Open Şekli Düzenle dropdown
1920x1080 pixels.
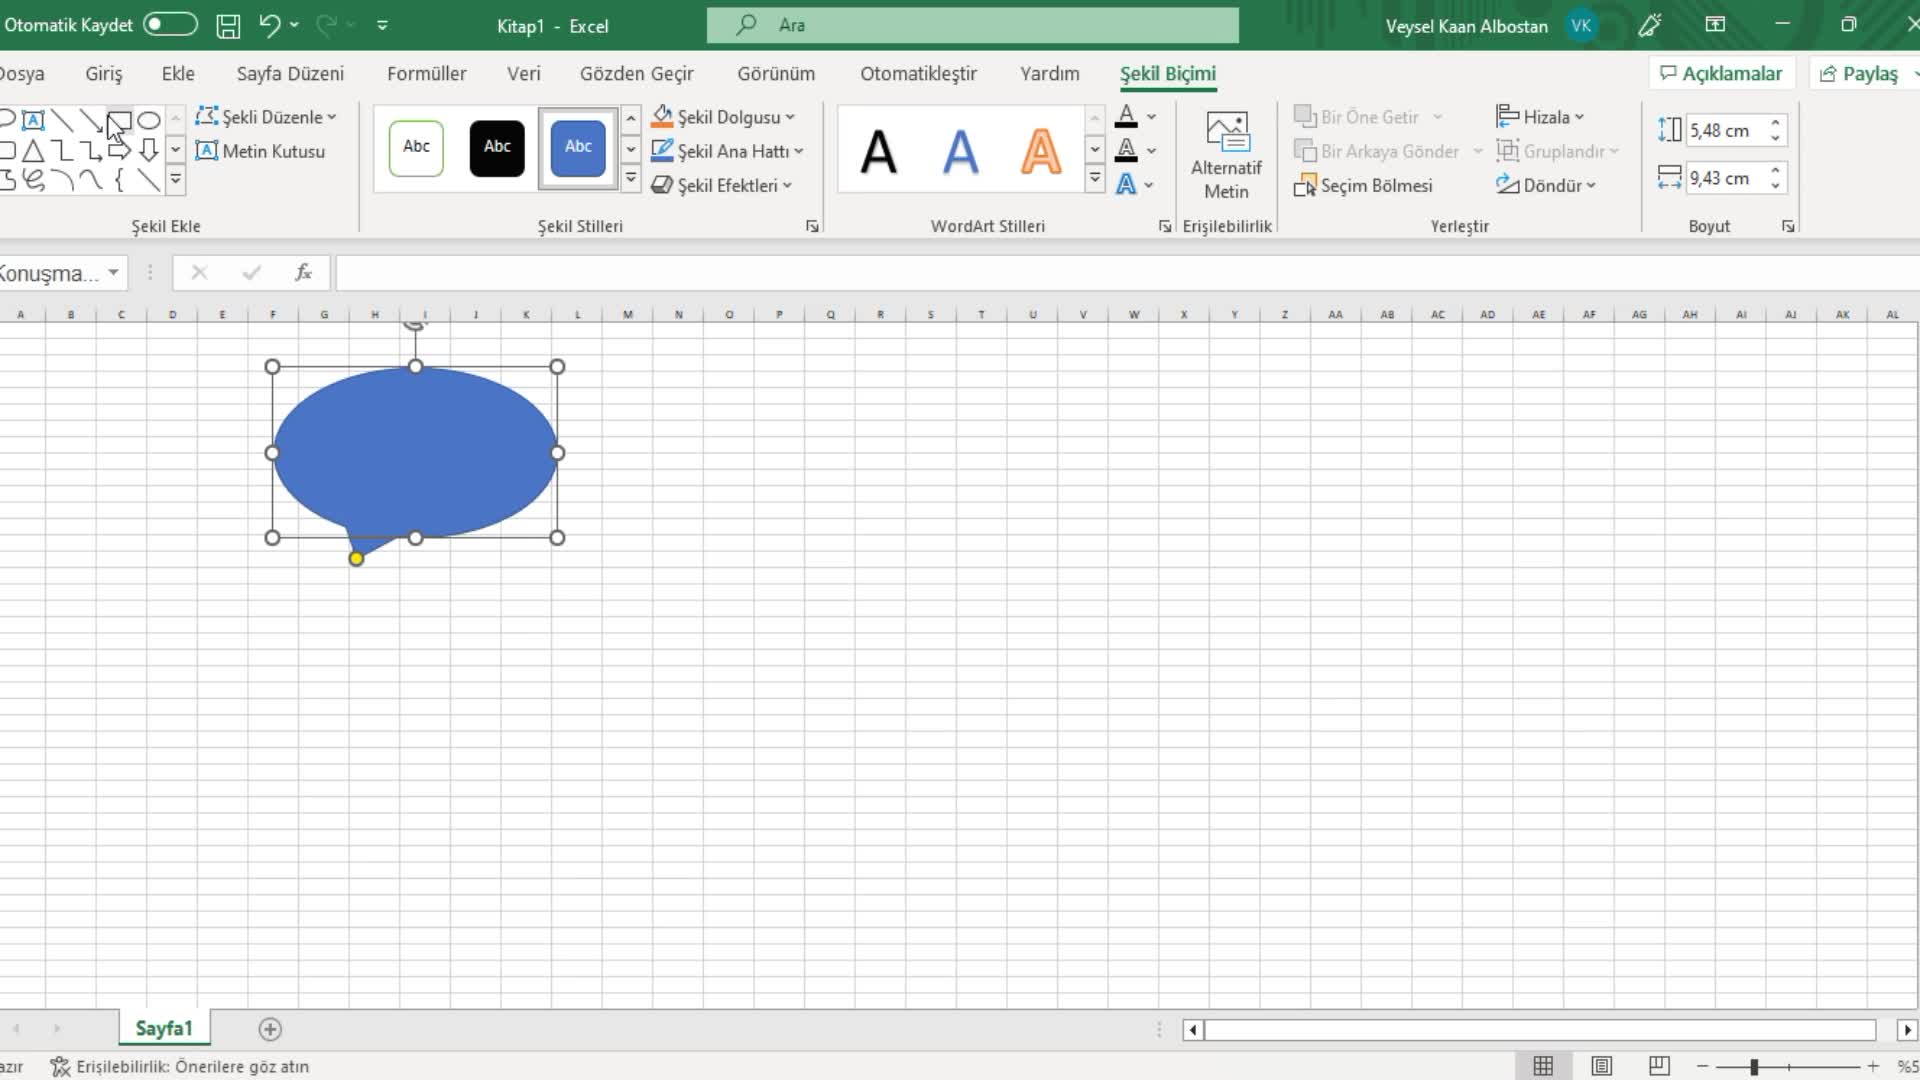click(266, 117)
